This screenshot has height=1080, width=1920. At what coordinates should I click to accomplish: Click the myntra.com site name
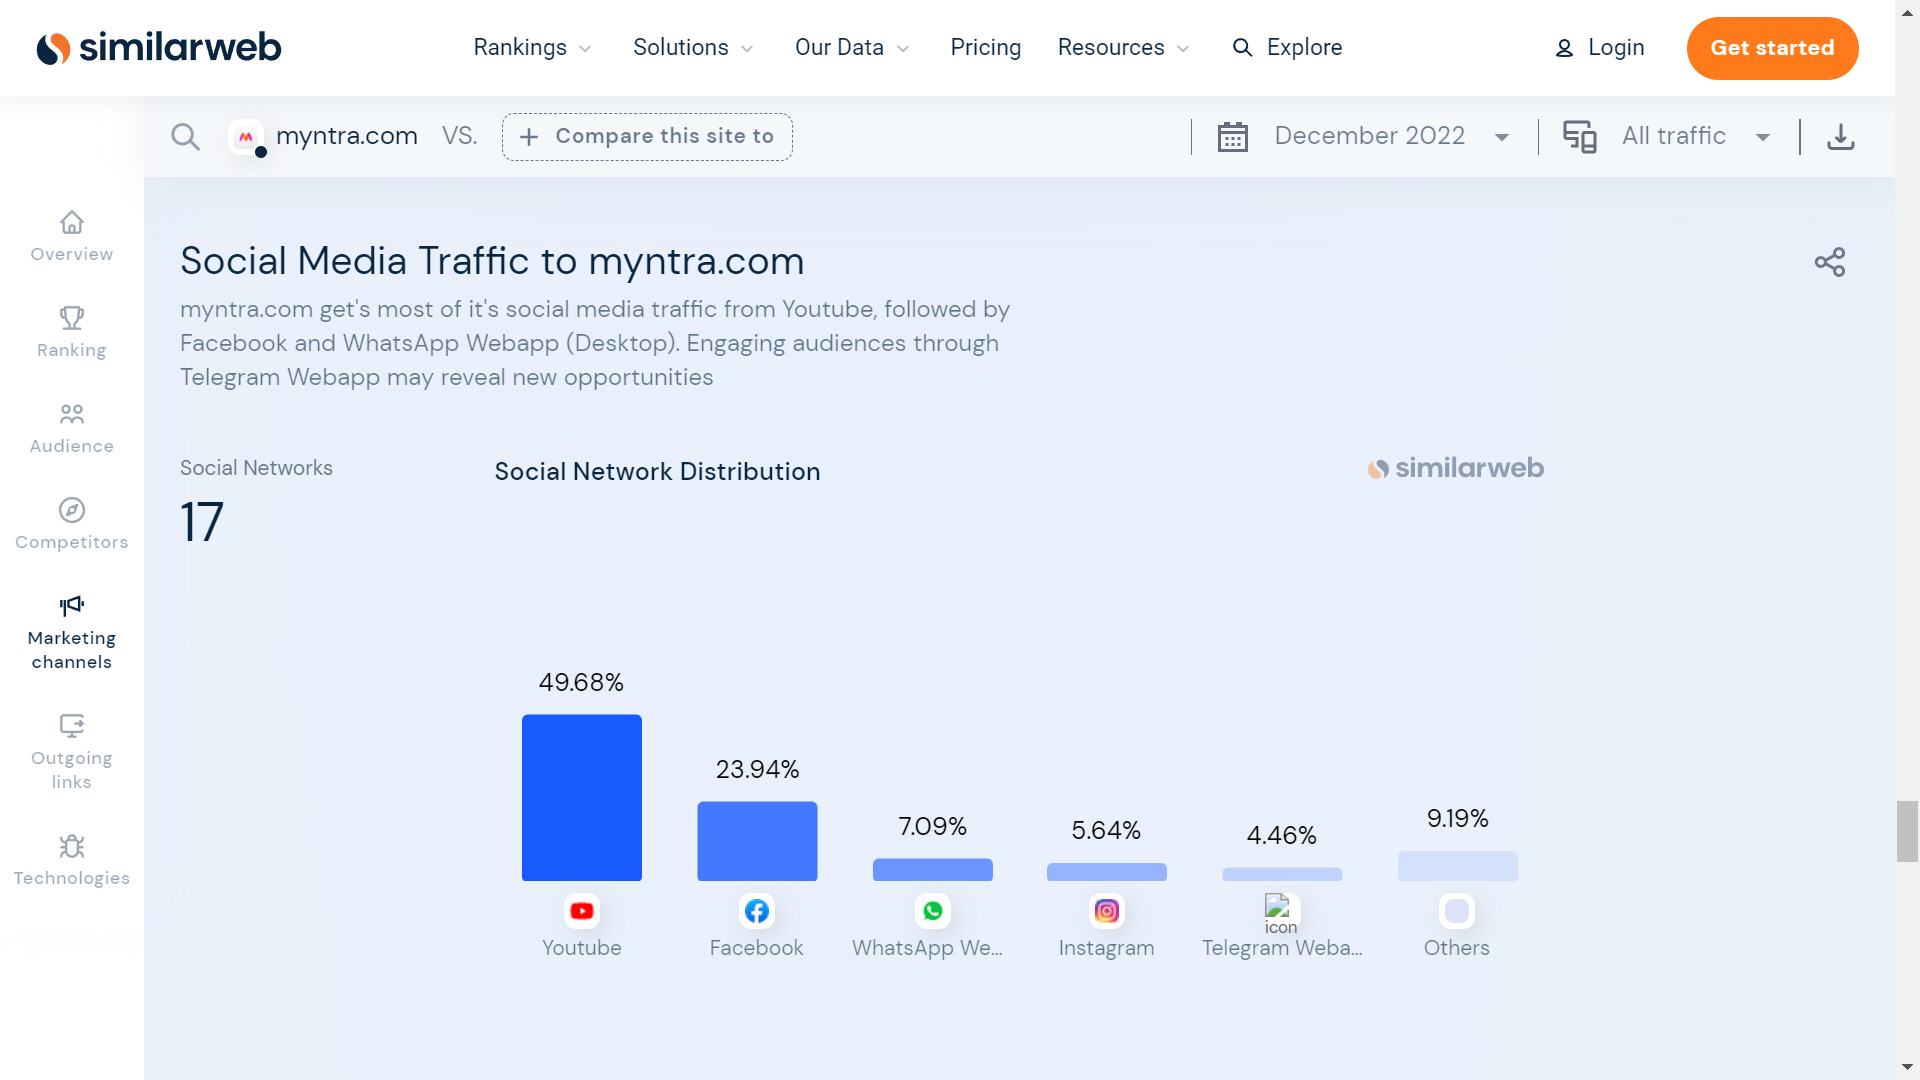click(x=347, y=136)
